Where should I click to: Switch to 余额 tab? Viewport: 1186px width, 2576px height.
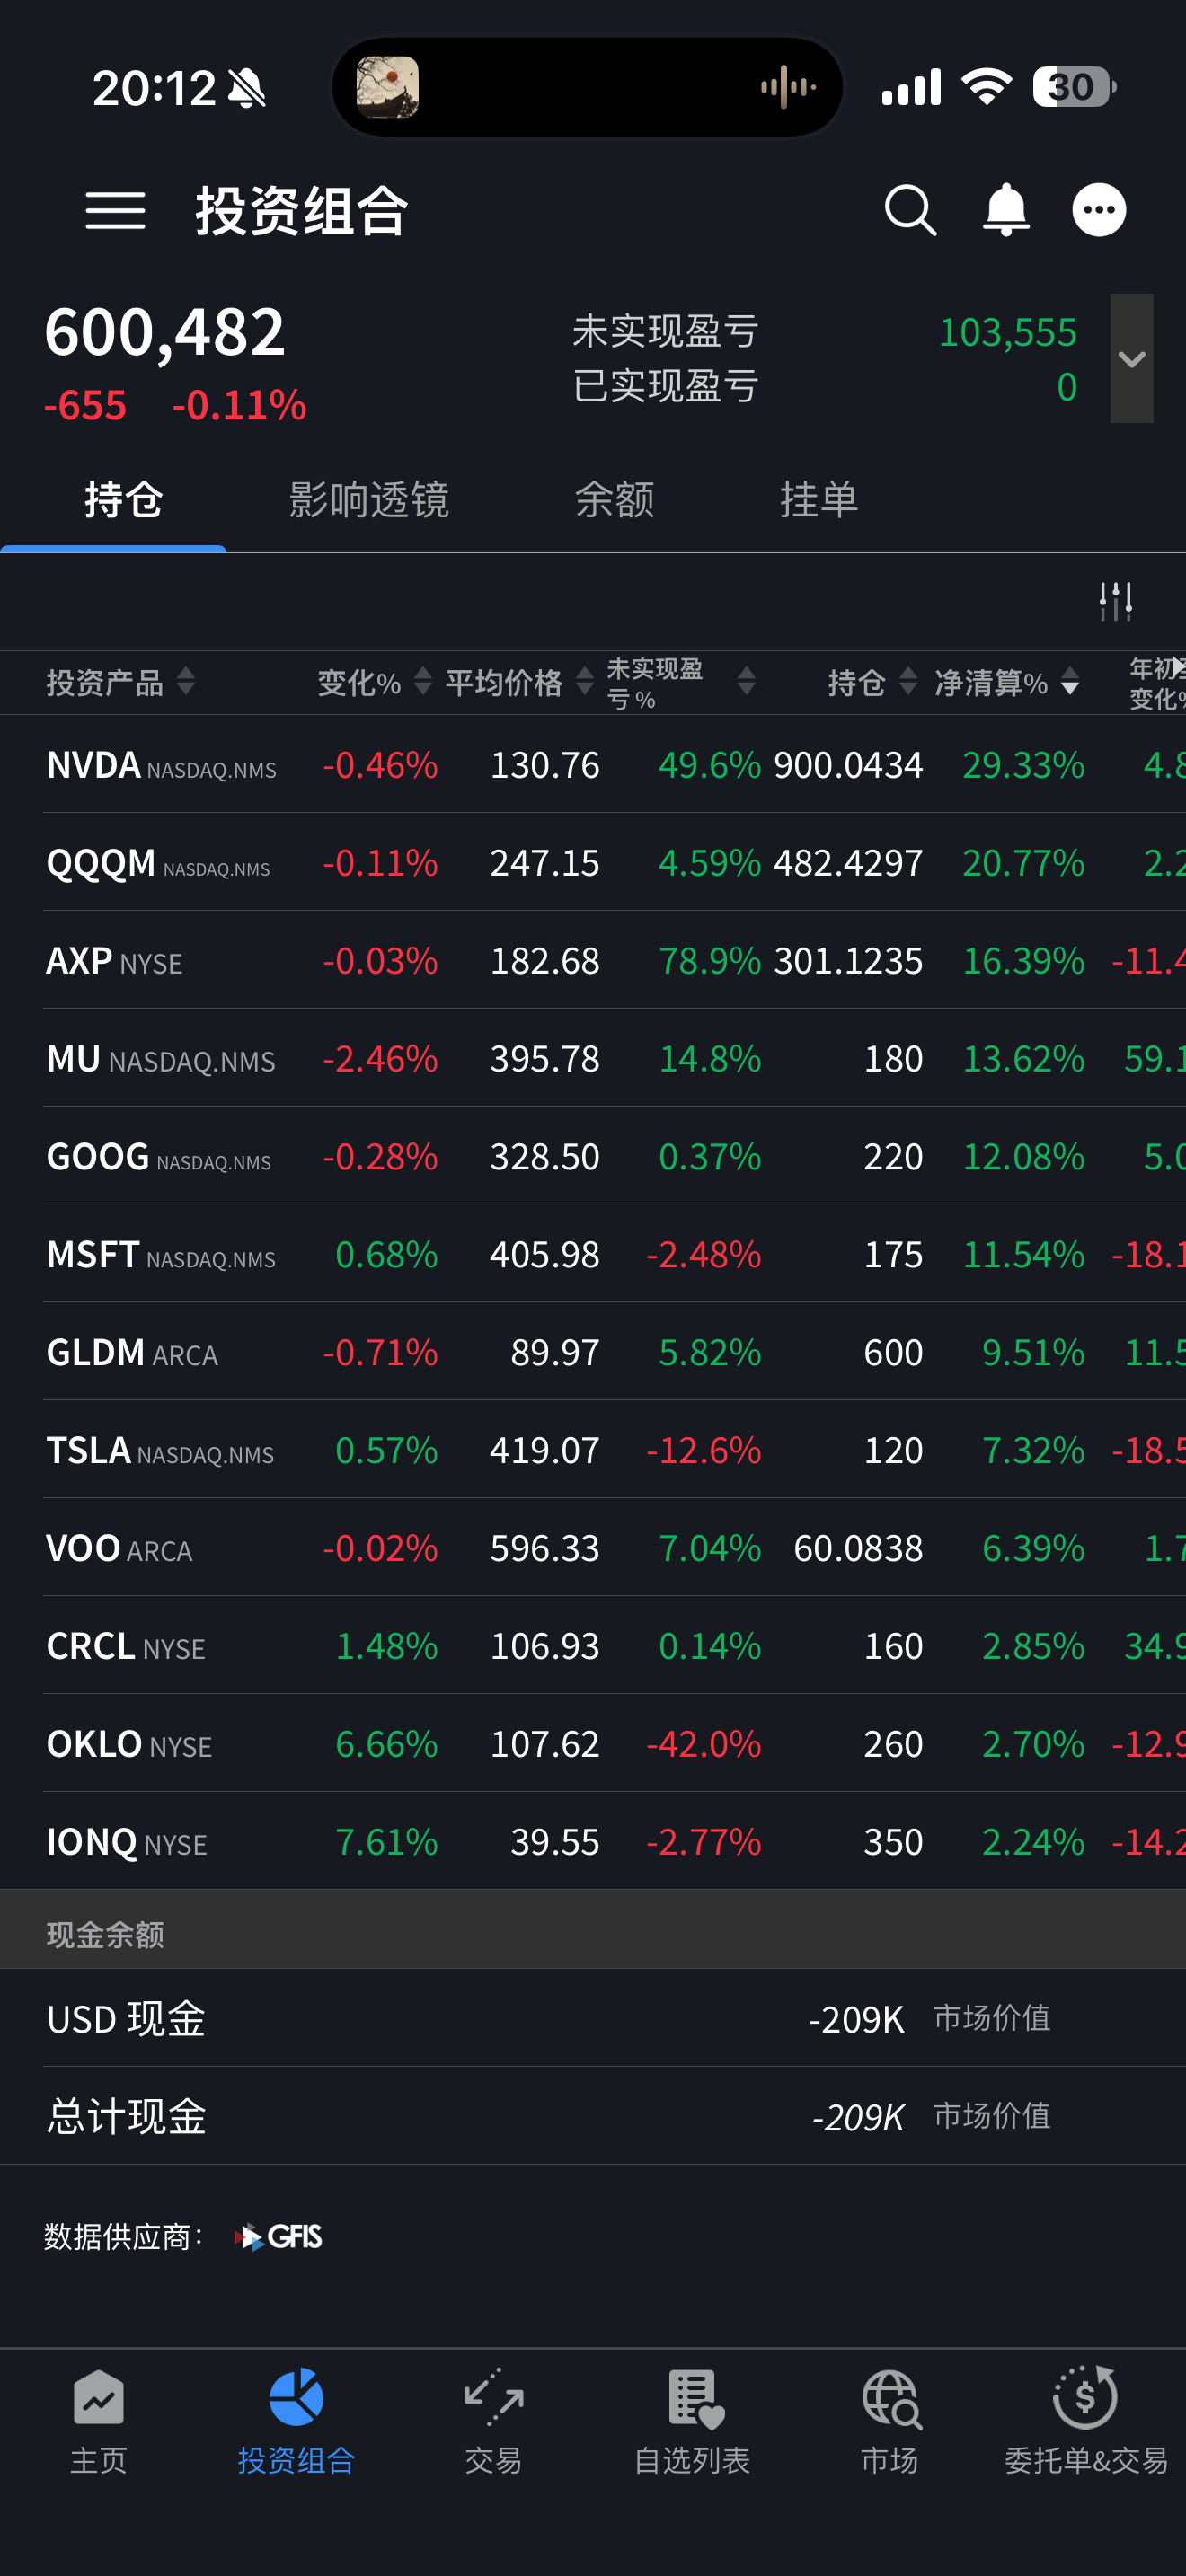click(614, 499)
